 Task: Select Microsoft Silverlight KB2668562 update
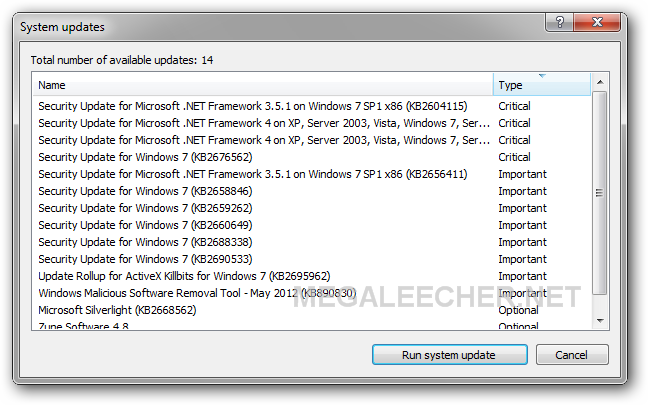tap(312, 310)
